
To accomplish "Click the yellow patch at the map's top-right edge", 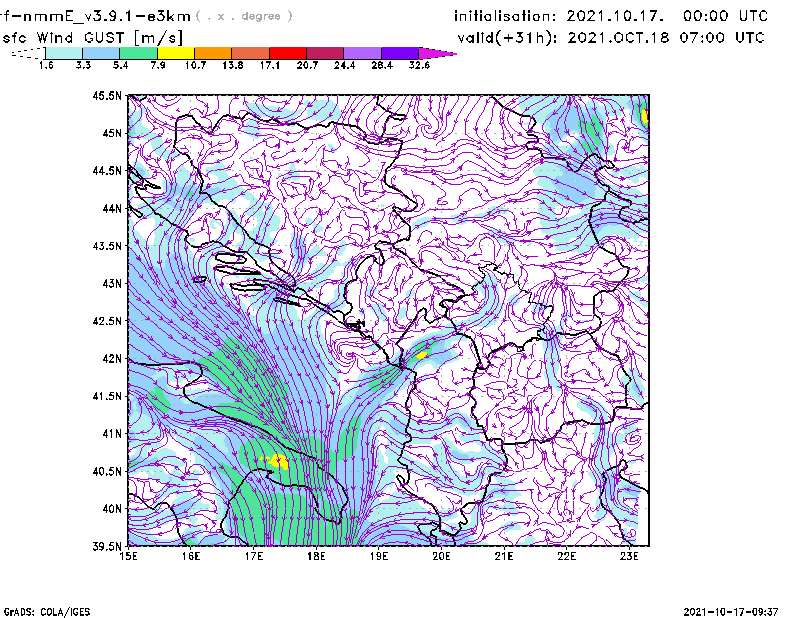I will click(645, 116).
